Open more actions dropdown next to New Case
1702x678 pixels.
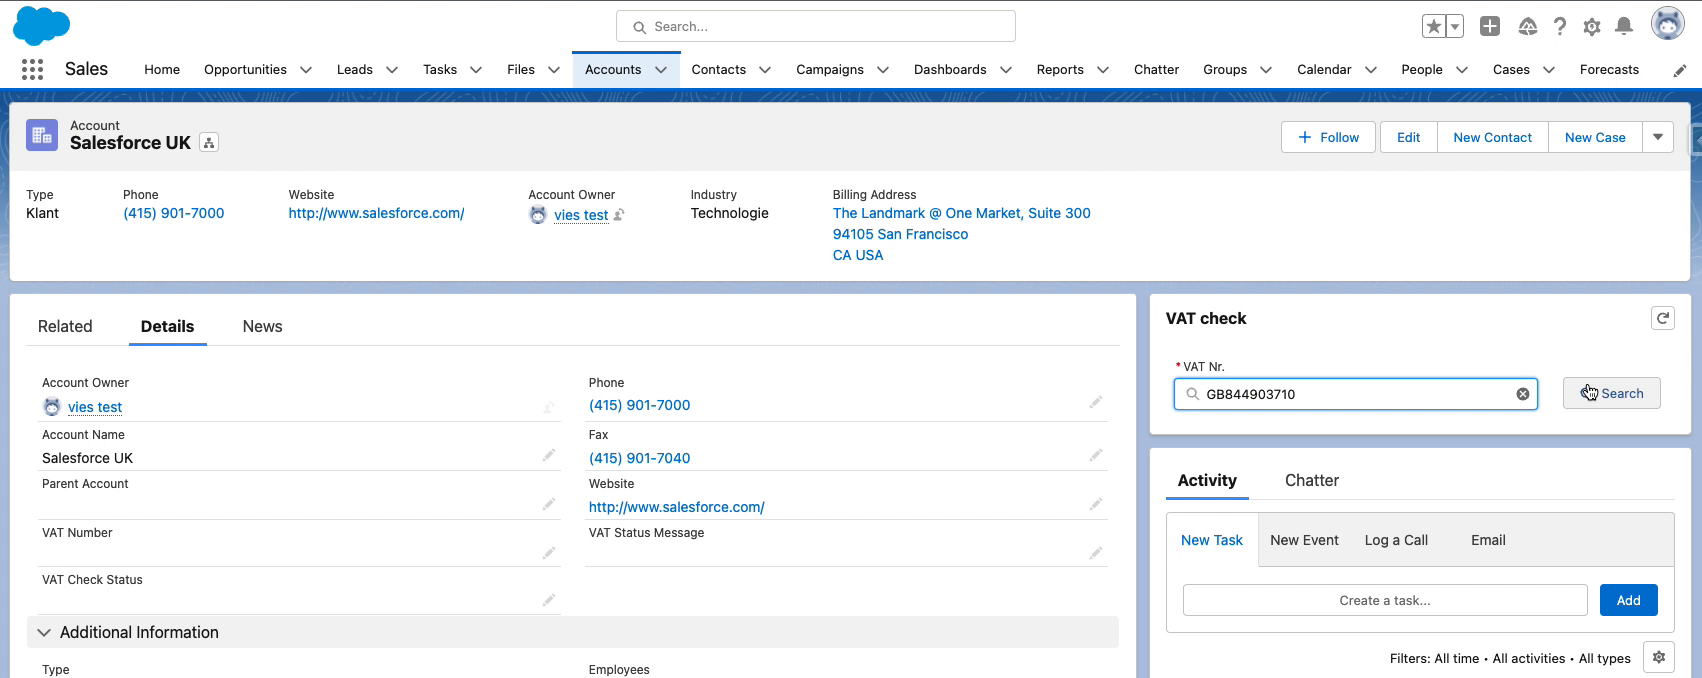(x=1658, y=137)
